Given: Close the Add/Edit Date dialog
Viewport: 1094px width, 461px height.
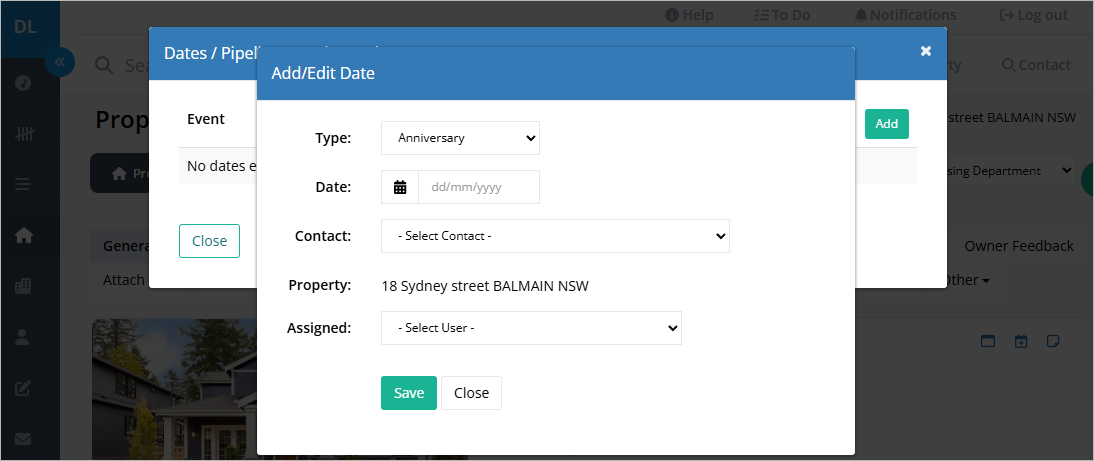Looking at the screenshot, I should [471, 393].
